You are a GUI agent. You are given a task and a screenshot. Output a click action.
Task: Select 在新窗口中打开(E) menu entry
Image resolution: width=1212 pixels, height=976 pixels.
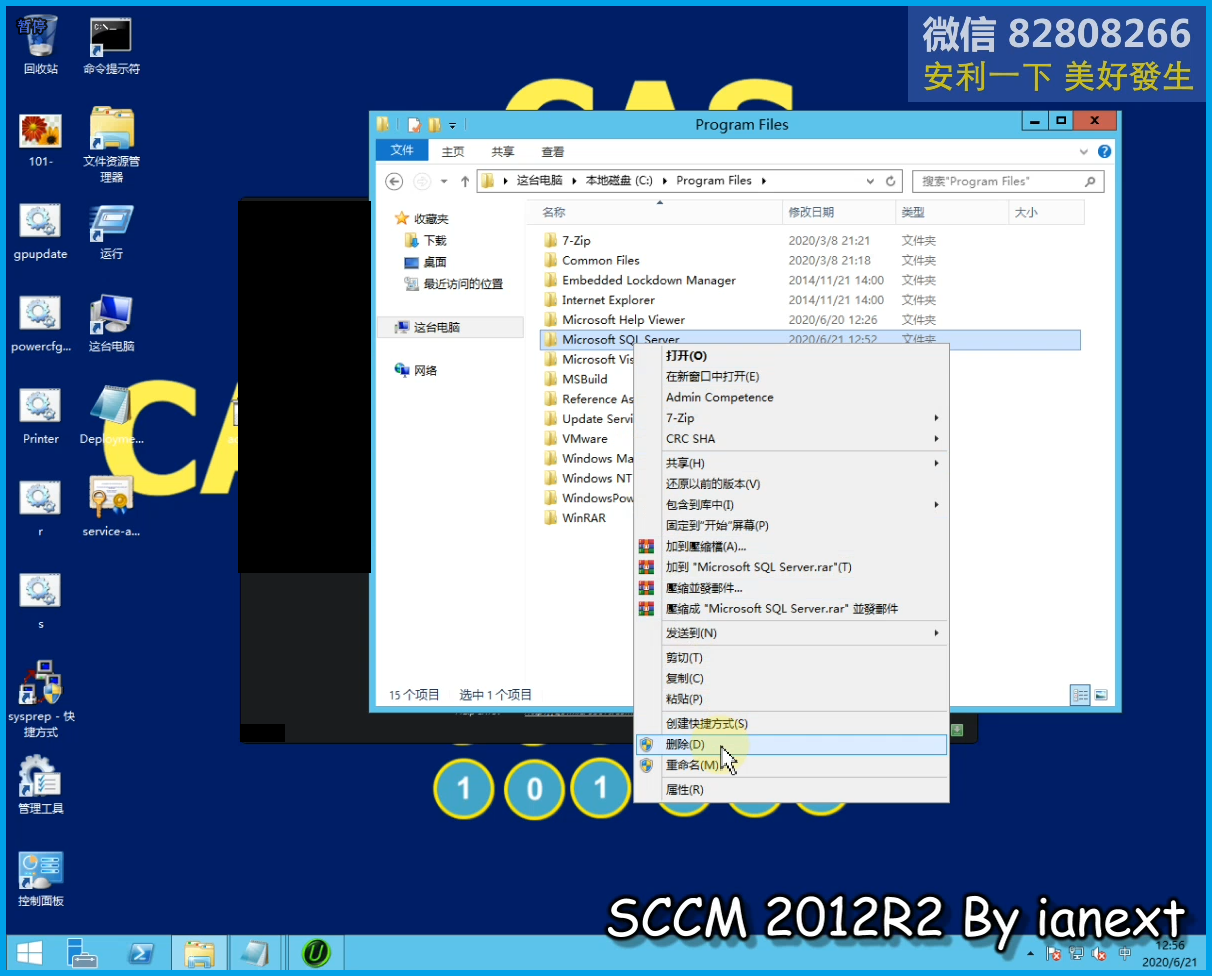coord(791,377)
